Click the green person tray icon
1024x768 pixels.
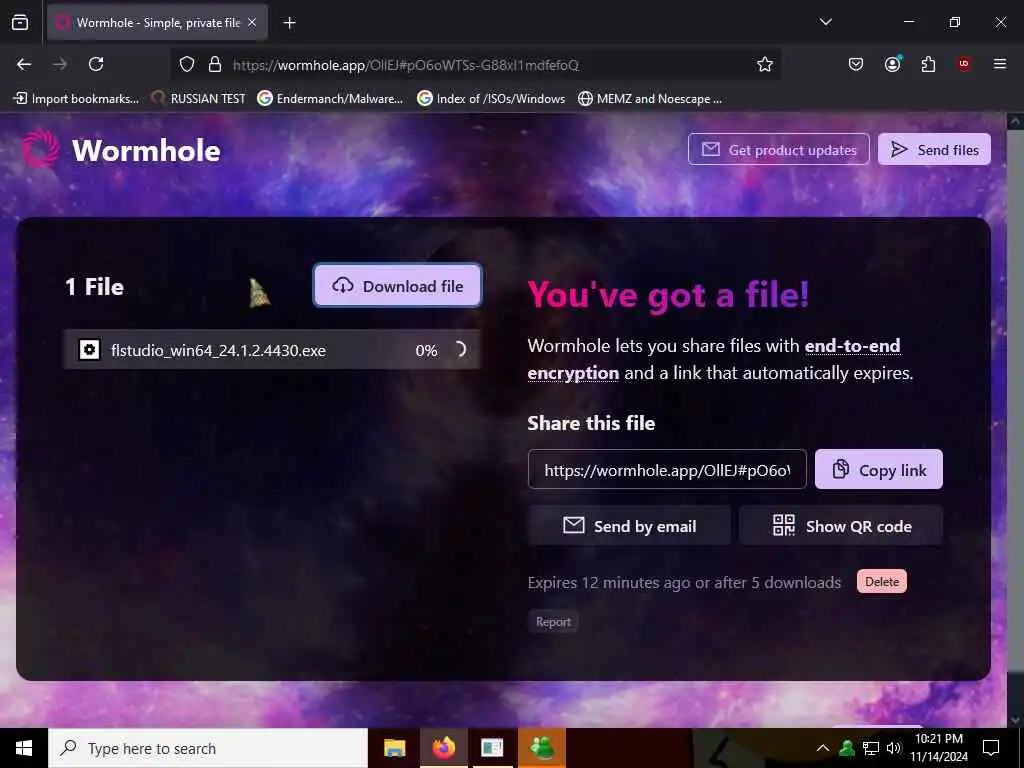pos(847,748)
